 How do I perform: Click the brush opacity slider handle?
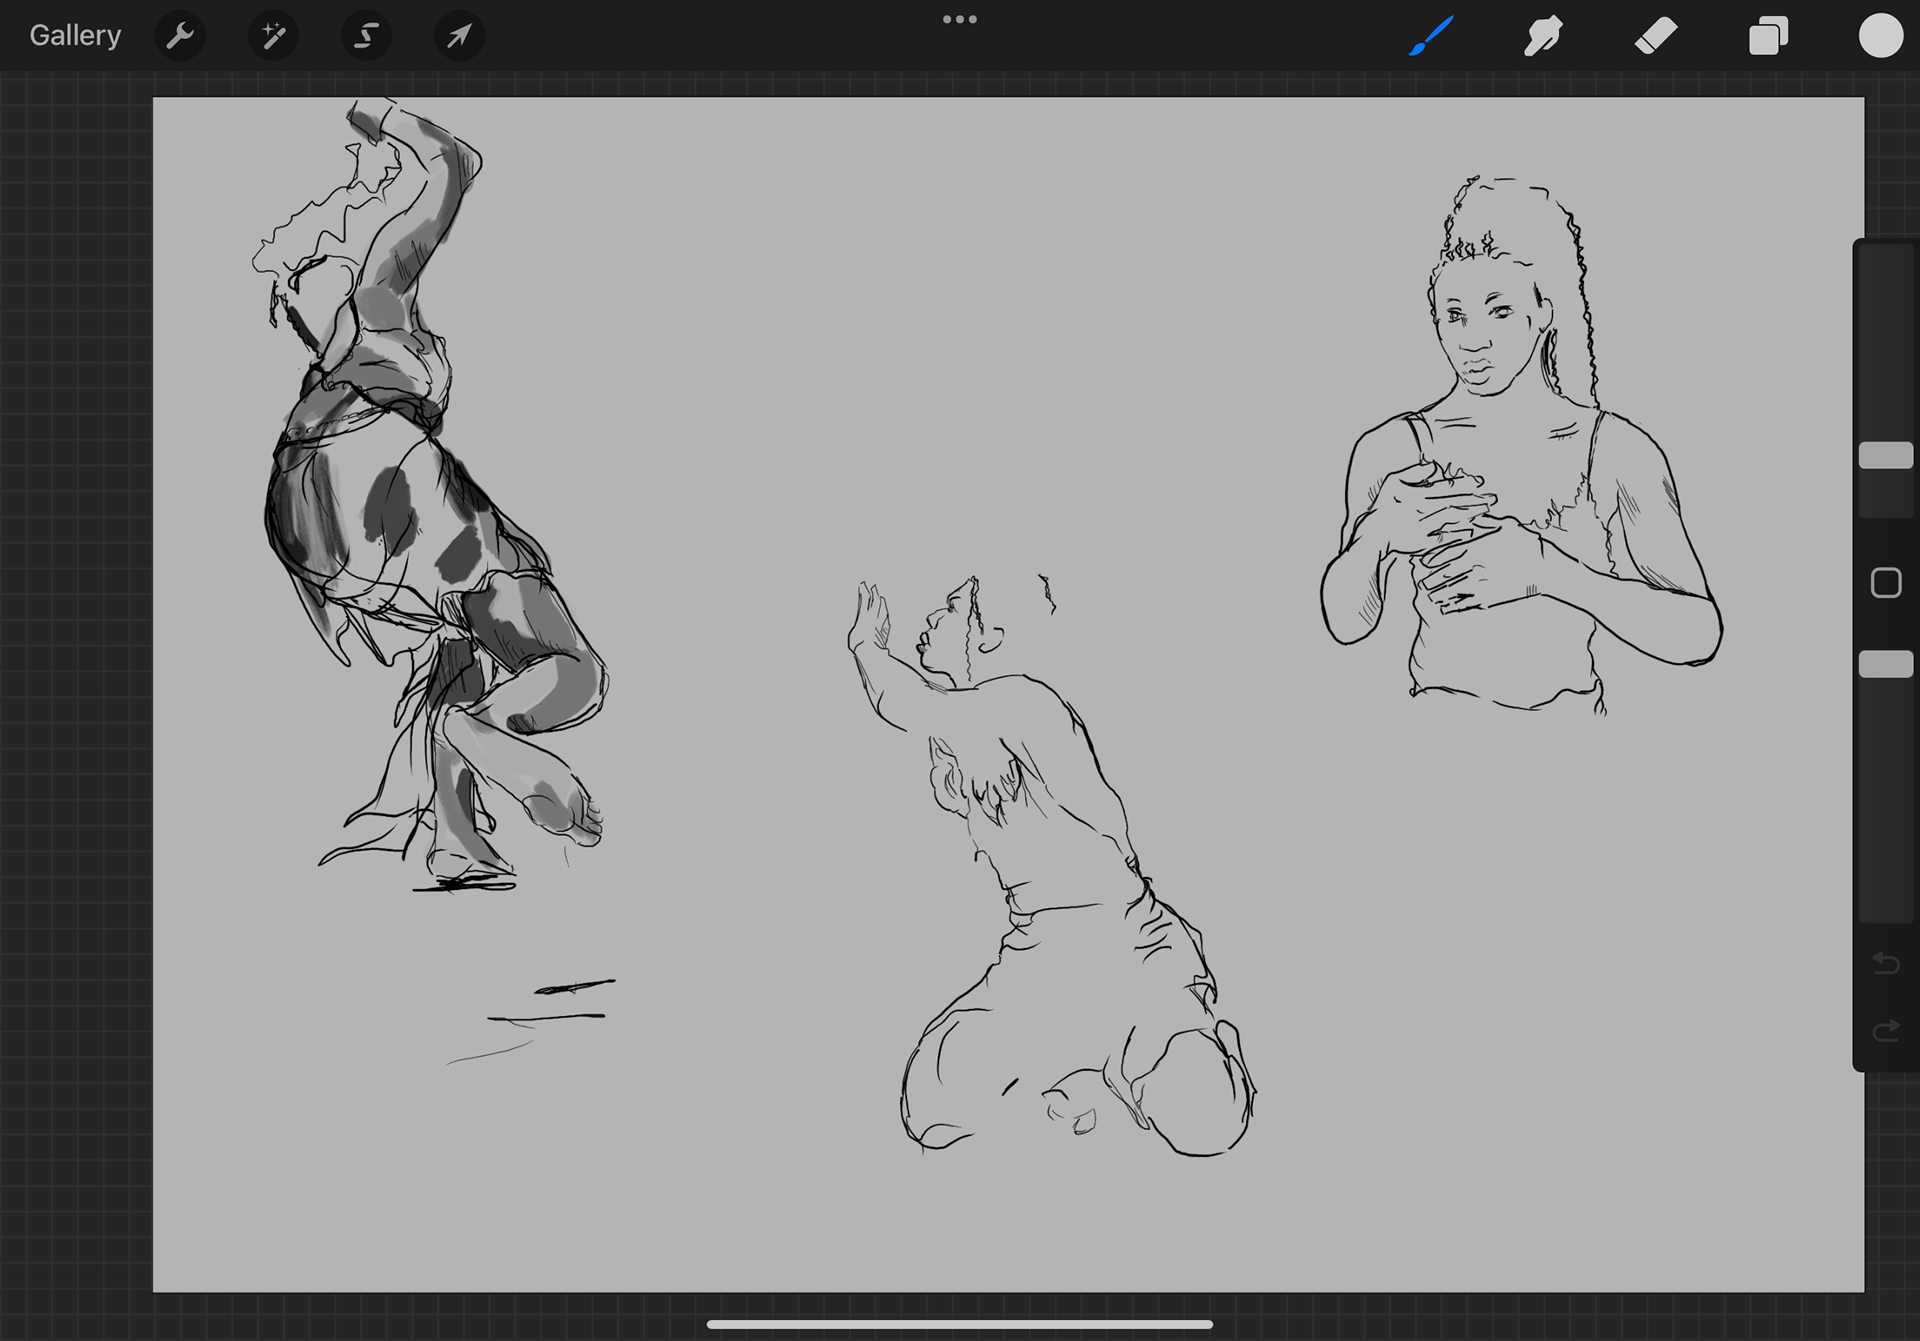(x=1885, y=664)
